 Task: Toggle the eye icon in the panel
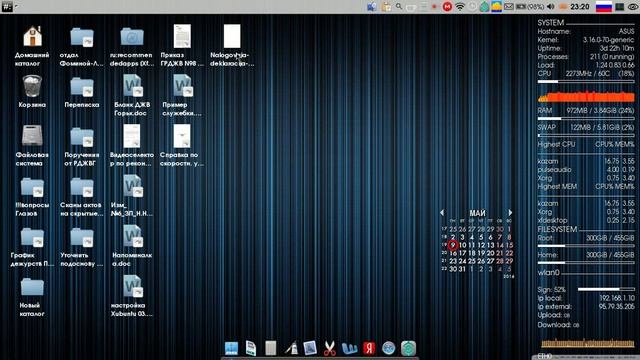point(633,7)
